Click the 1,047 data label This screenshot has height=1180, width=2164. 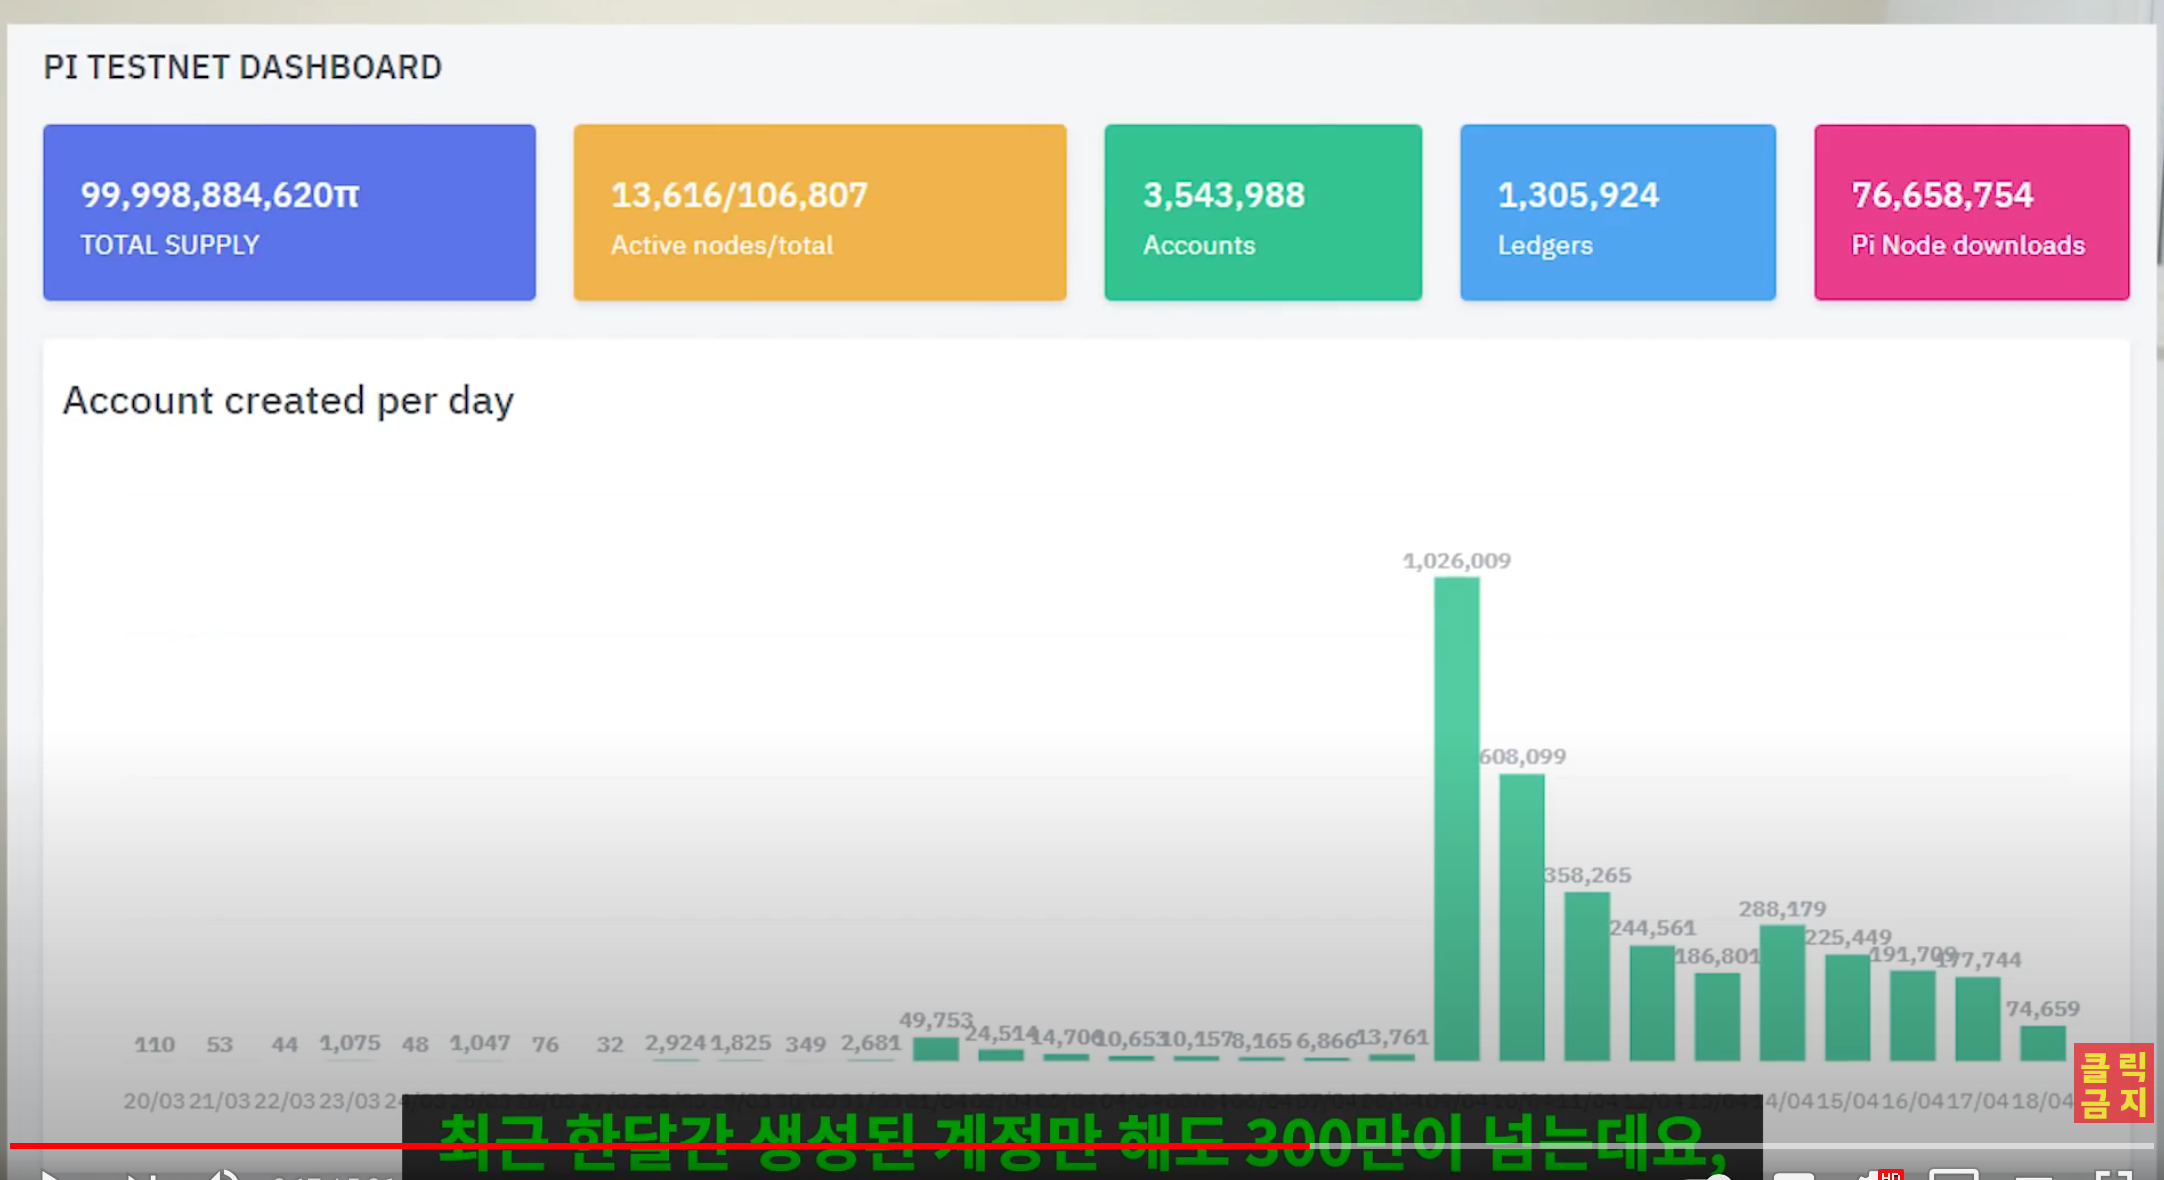point(480,1043)
